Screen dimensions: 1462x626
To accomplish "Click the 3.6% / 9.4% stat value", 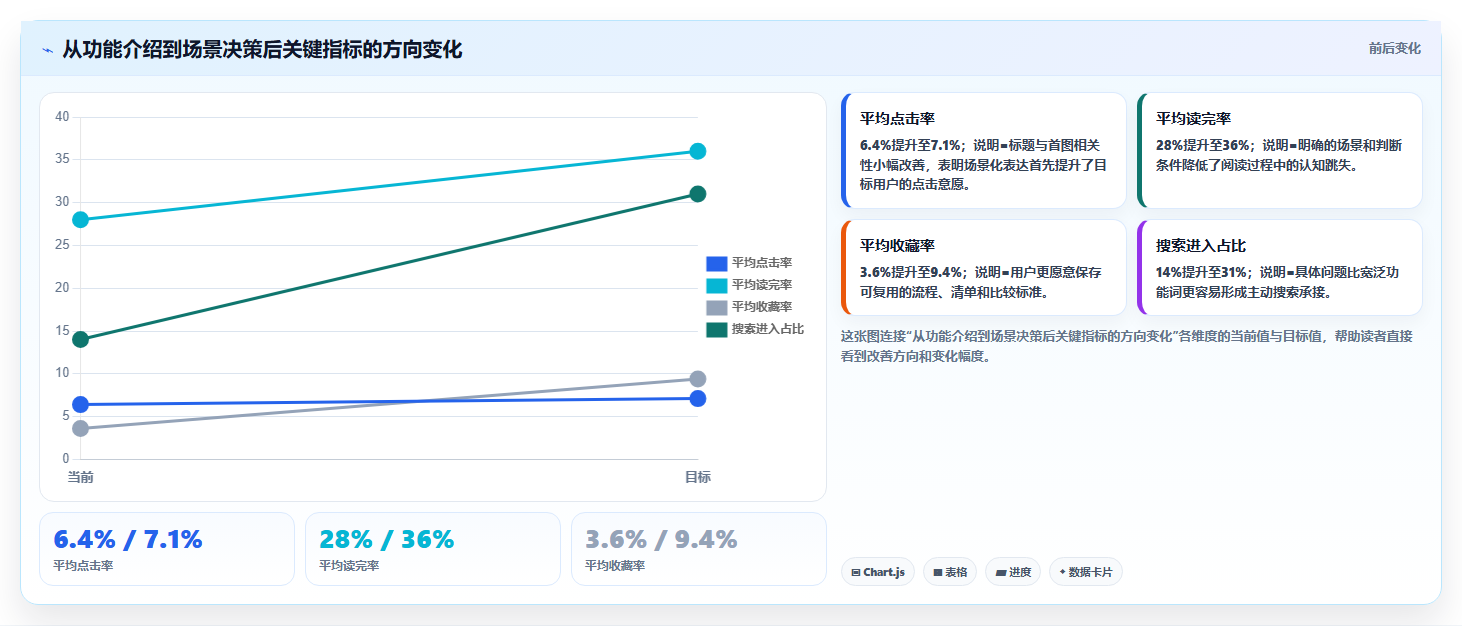I will [x=661, y=539].
